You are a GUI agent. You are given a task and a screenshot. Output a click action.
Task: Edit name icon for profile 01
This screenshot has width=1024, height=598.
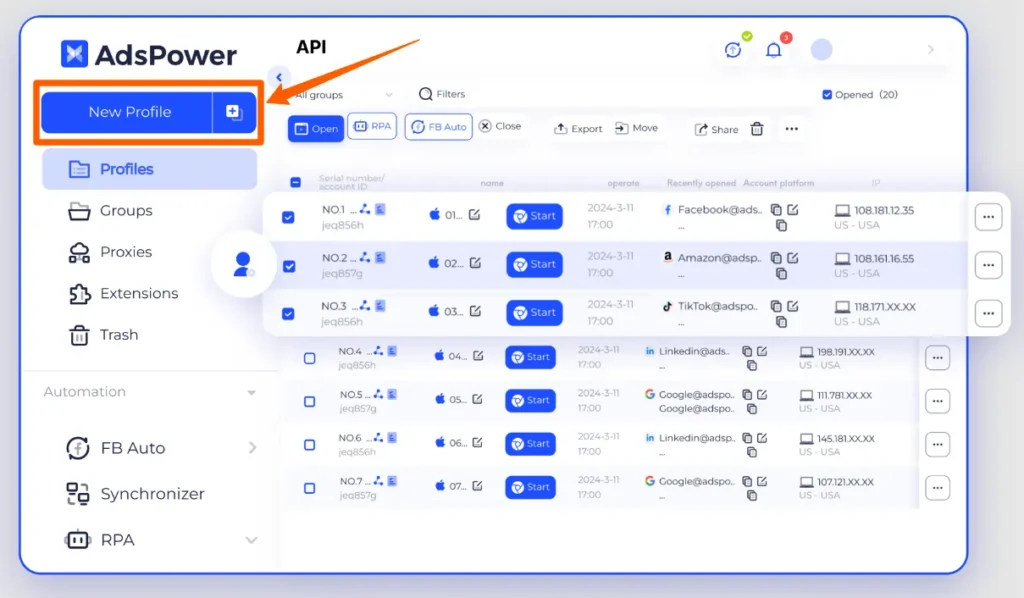click(475, 214)
